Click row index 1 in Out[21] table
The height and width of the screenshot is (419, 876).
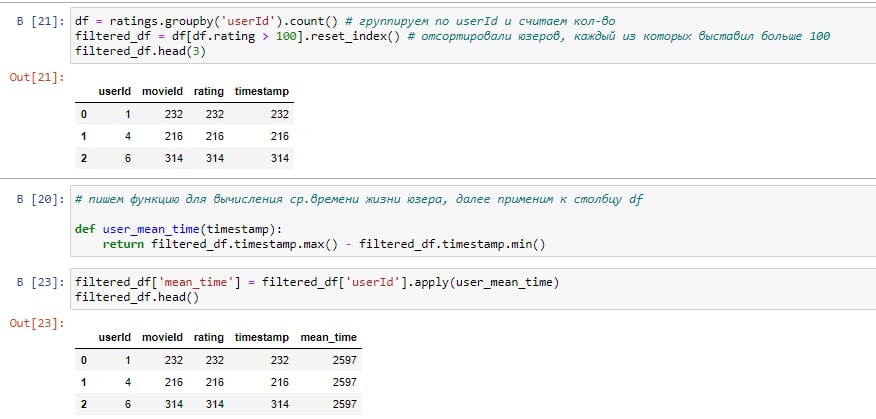coord(84,136)
